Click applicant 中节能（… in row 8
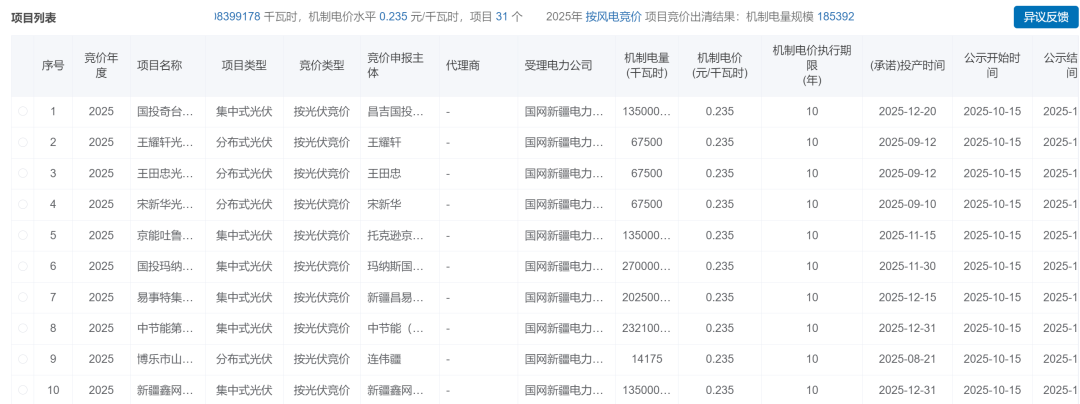This screenshot has width=1080, height=404. click(x=396, y=328)
